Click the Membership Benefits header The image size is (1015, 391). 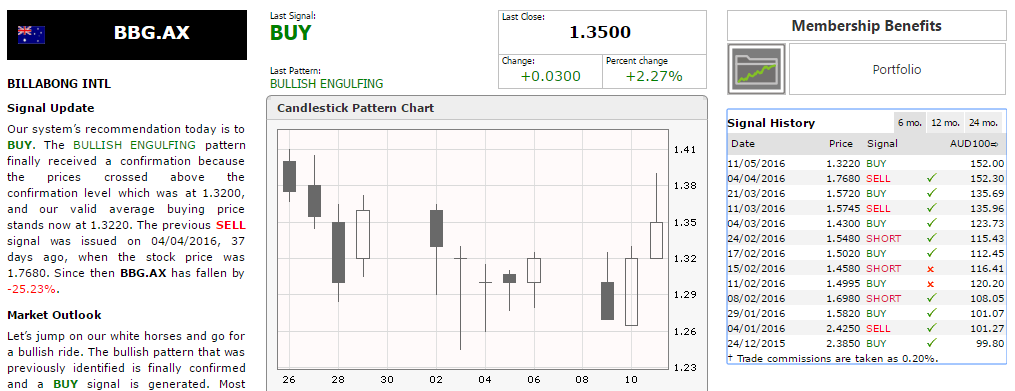867,26
